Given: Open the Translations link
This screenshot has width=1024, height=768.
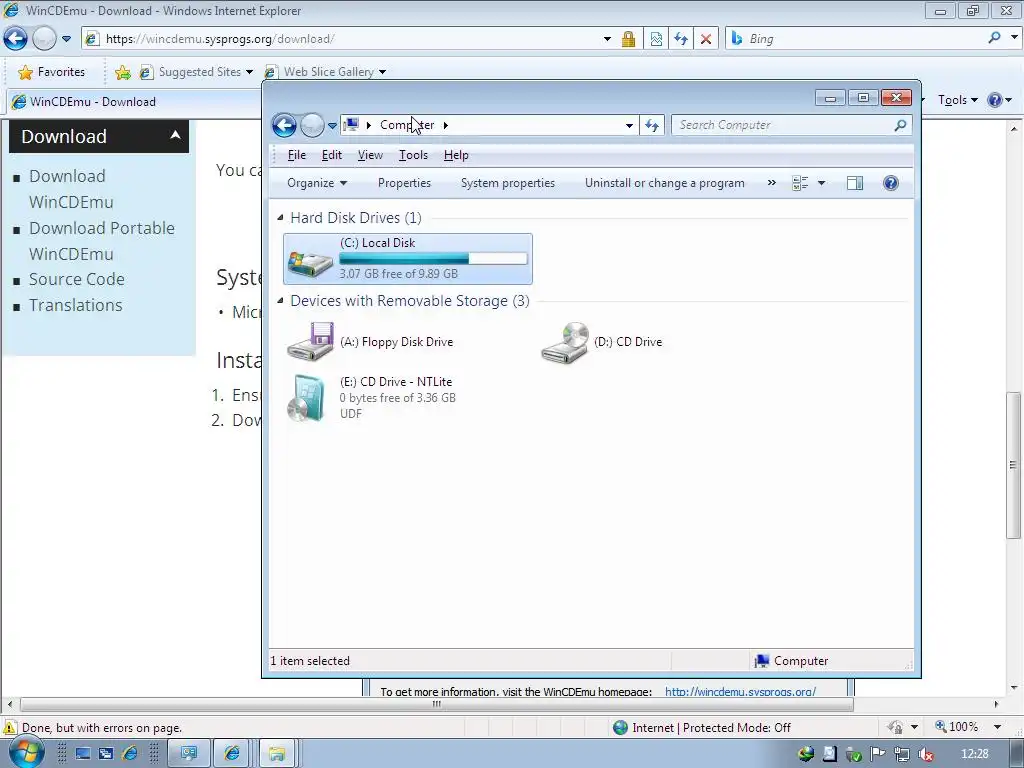Looking at the screenshot, I should (76, 305).
